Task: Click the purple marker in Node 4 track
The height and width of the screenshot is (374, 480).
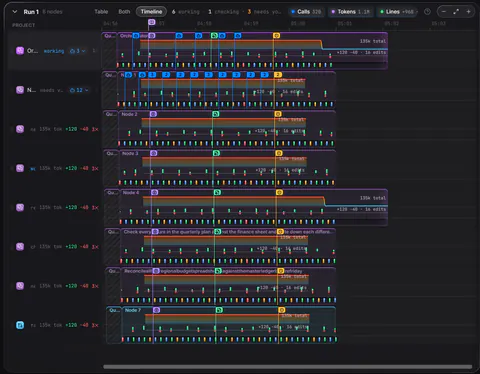Action: pyautogui.click(x=154, y=192)
